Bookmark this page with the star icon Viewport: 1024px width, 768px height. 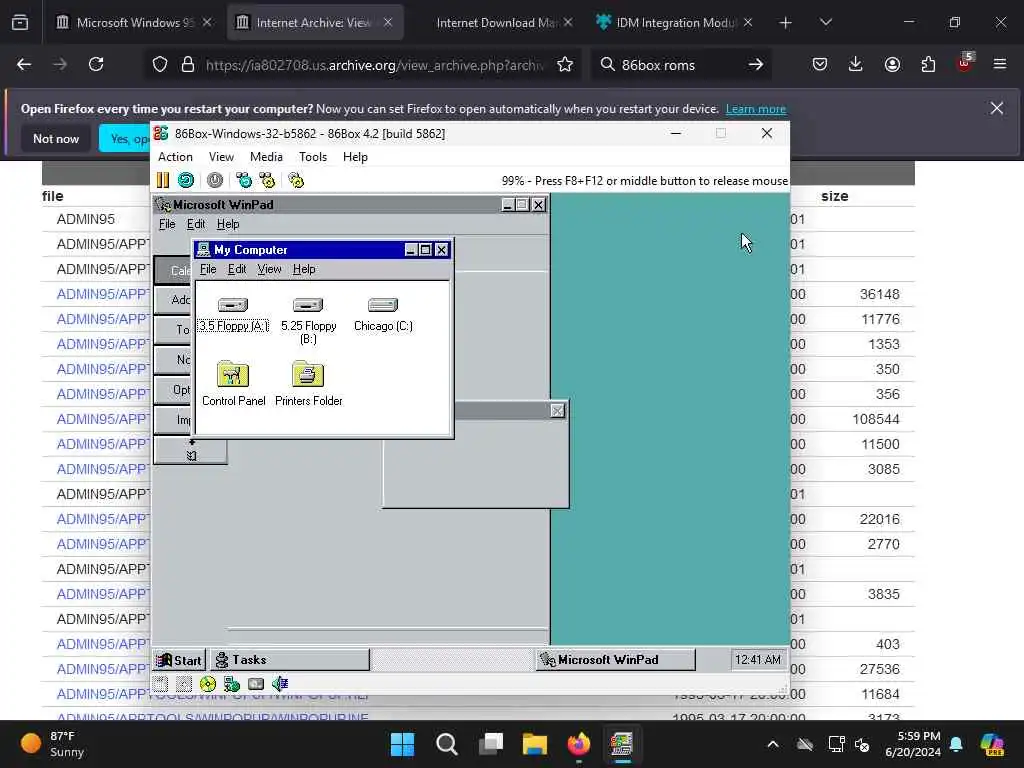(x=565, y=64)
